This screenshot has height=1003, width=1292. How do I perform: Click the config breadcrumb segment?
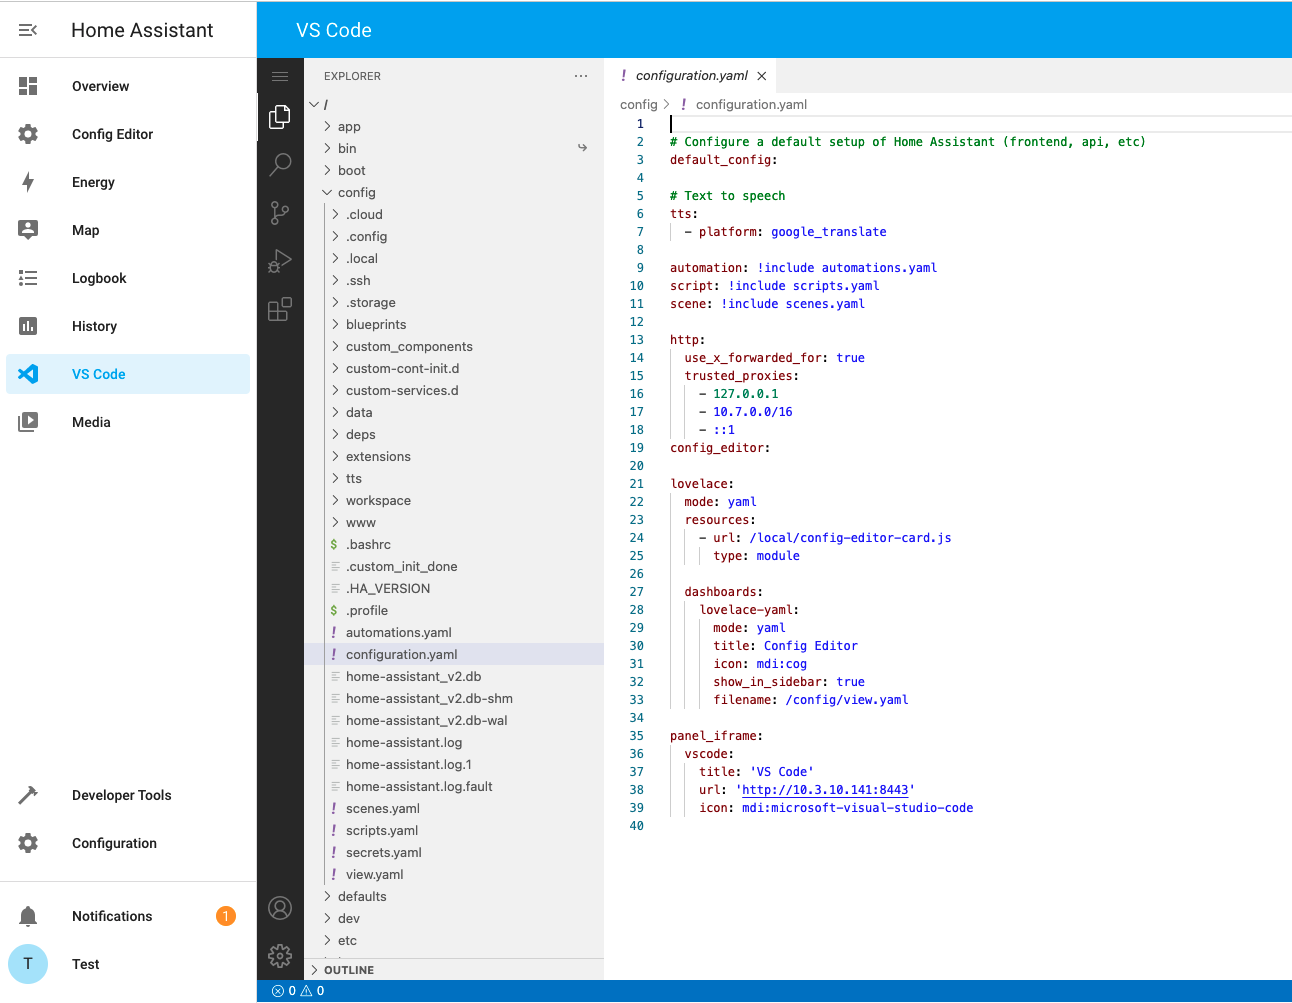coord(639,104)
